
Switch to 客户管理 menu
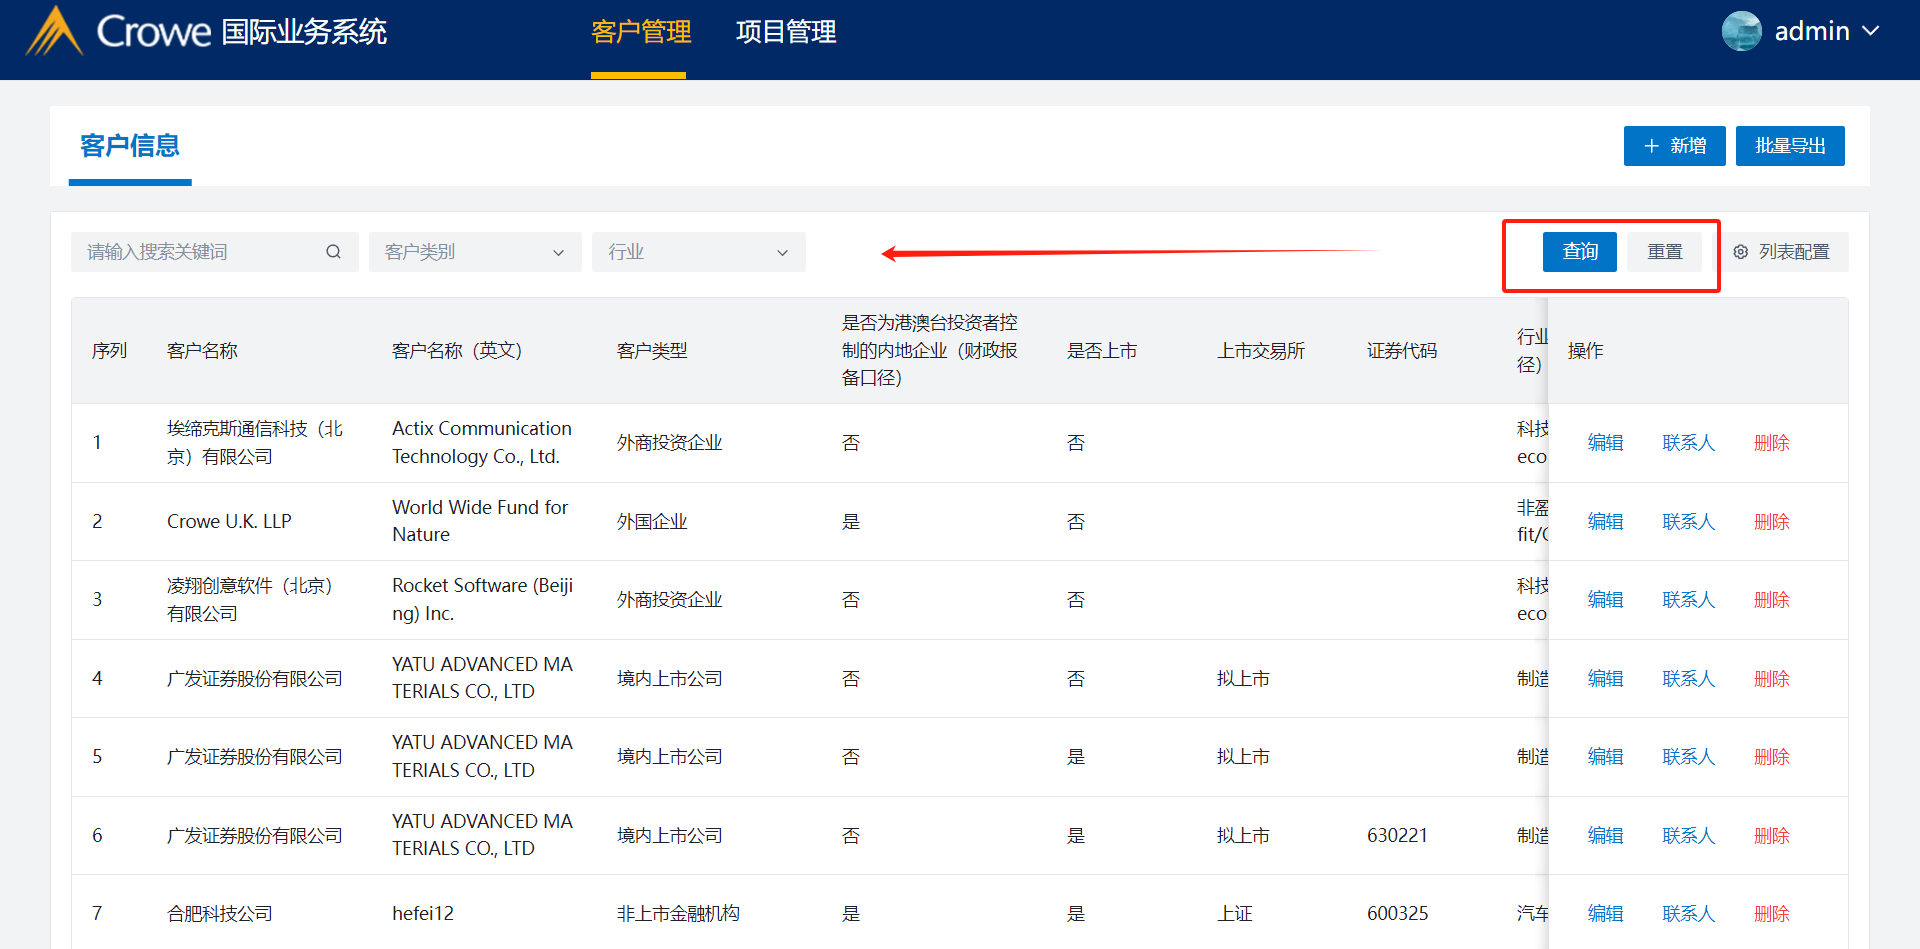(640, 32)
